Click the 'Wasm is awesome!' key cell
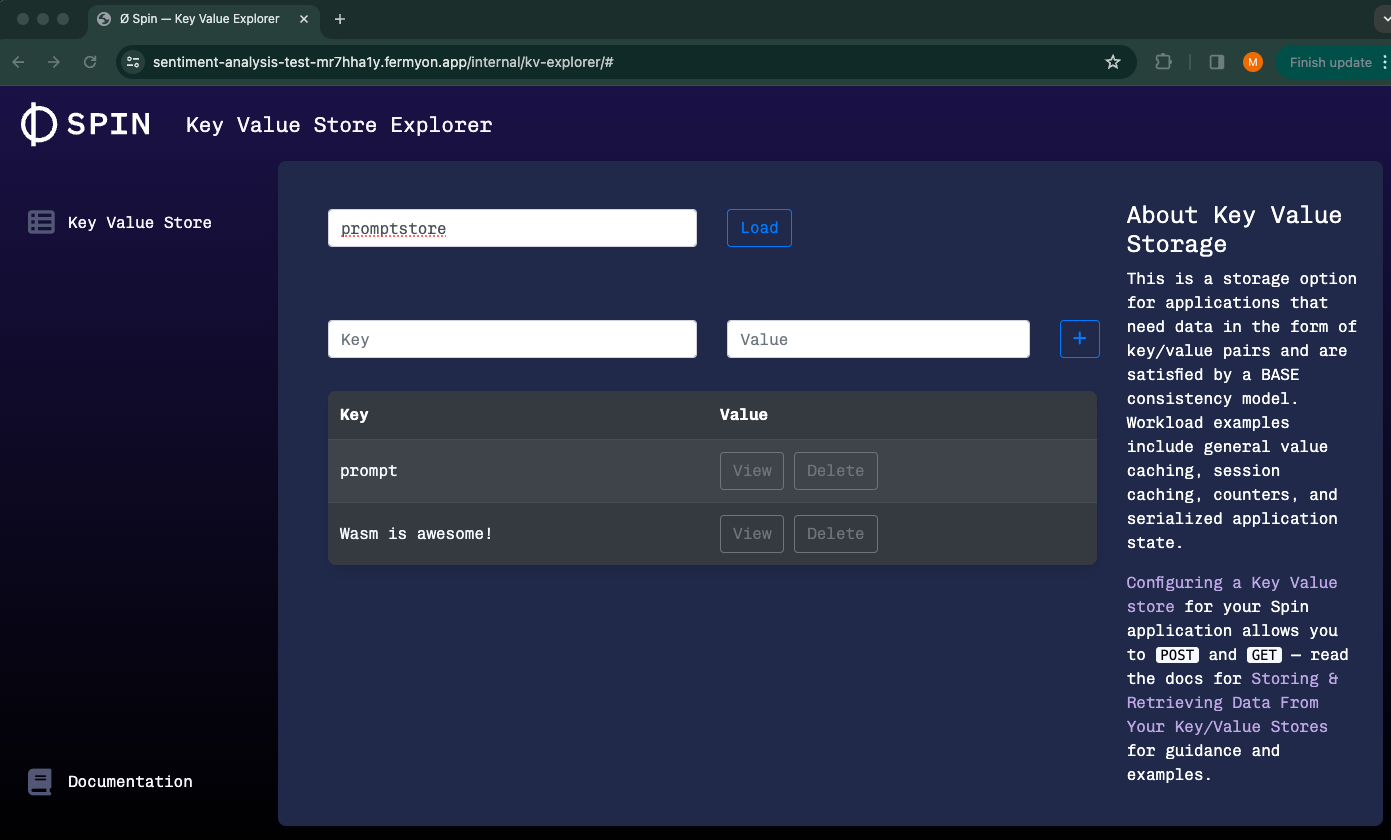This screenshot has width=1391, height=840. click(x=416, y=534)
